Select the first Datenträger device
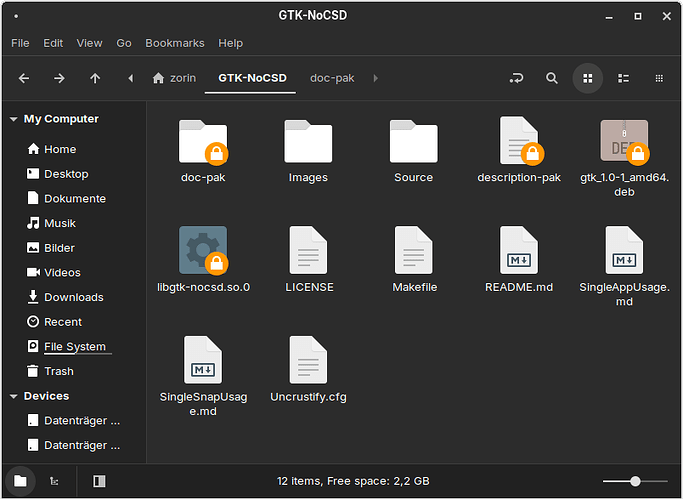Image resolution: width=683 pixels, height=499 pixels. pos(73,421)
